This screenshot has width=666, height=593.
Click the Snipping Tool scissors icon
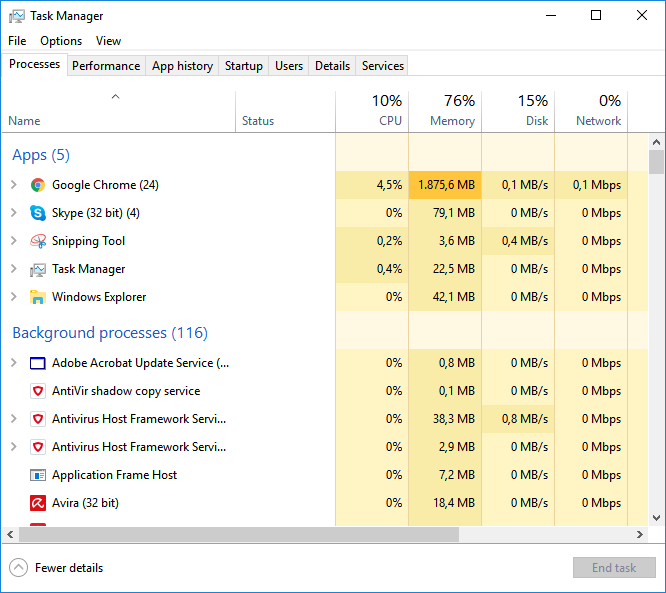tap(38, 241)
